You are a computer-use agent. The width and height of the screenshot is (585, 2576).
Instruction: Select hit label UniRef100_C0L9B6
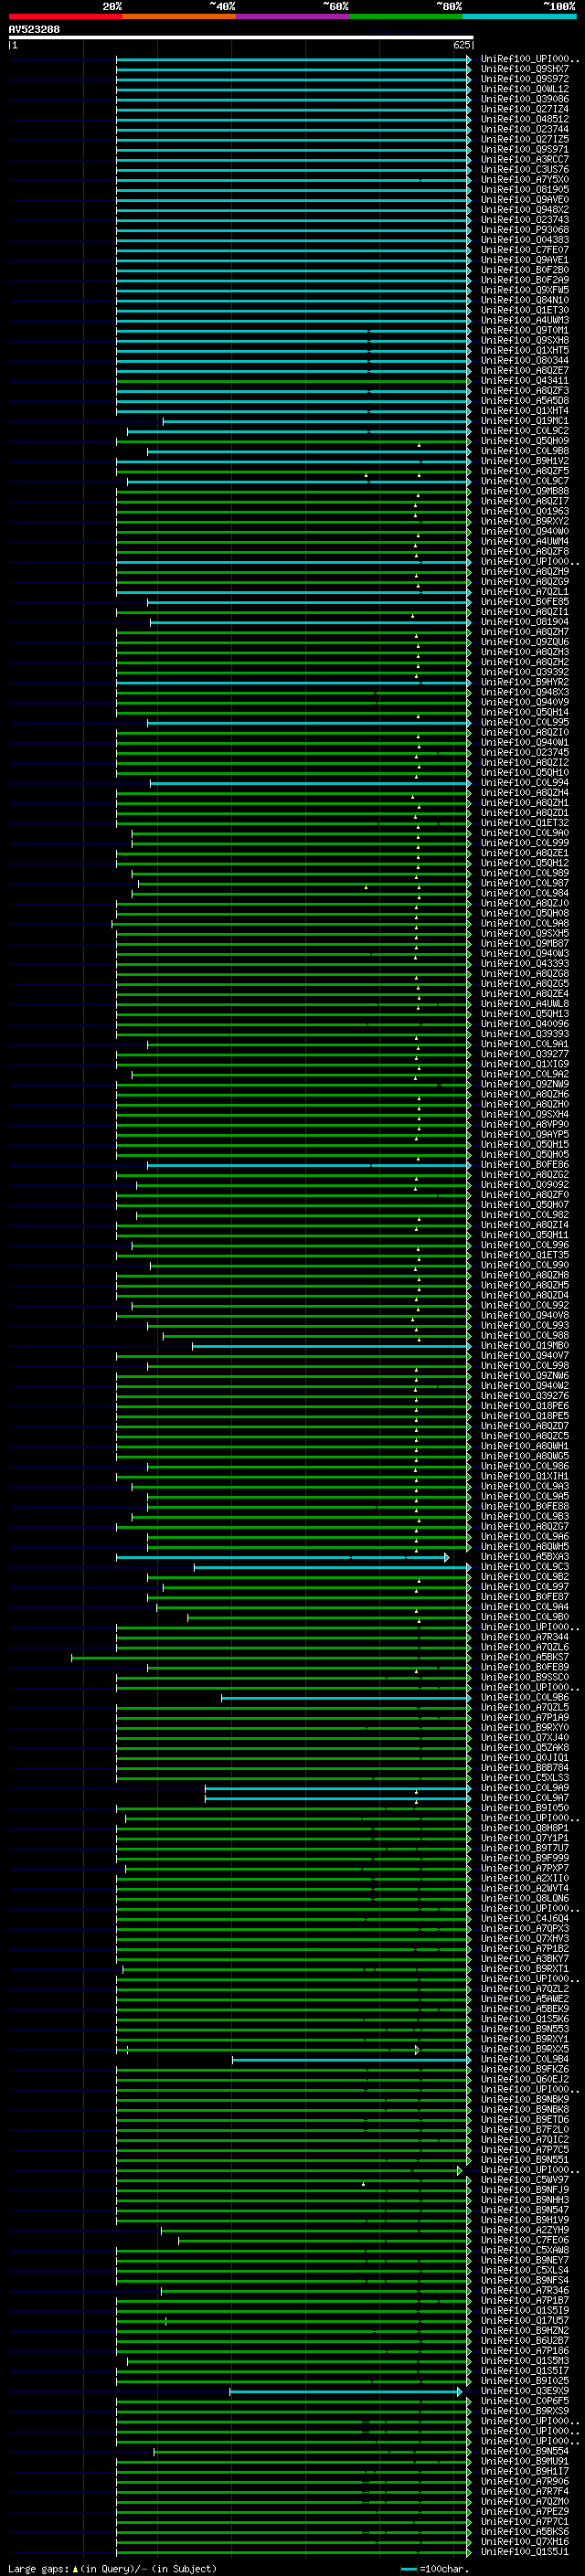click(524, 1698)
